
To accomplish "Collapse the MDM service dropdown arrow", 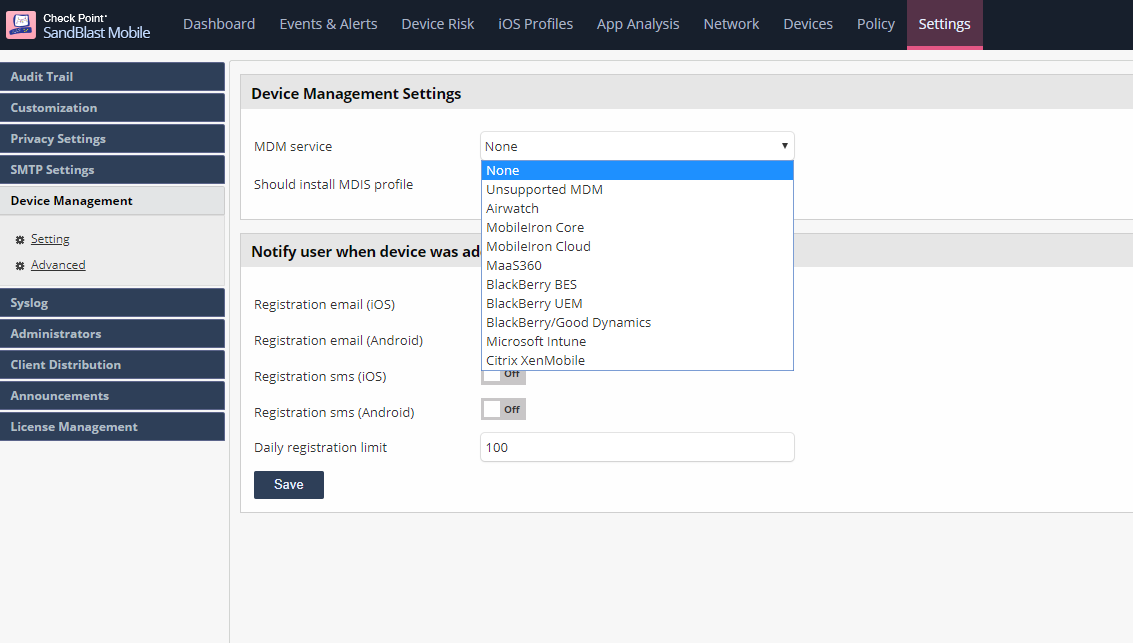I will click(784, 146).
